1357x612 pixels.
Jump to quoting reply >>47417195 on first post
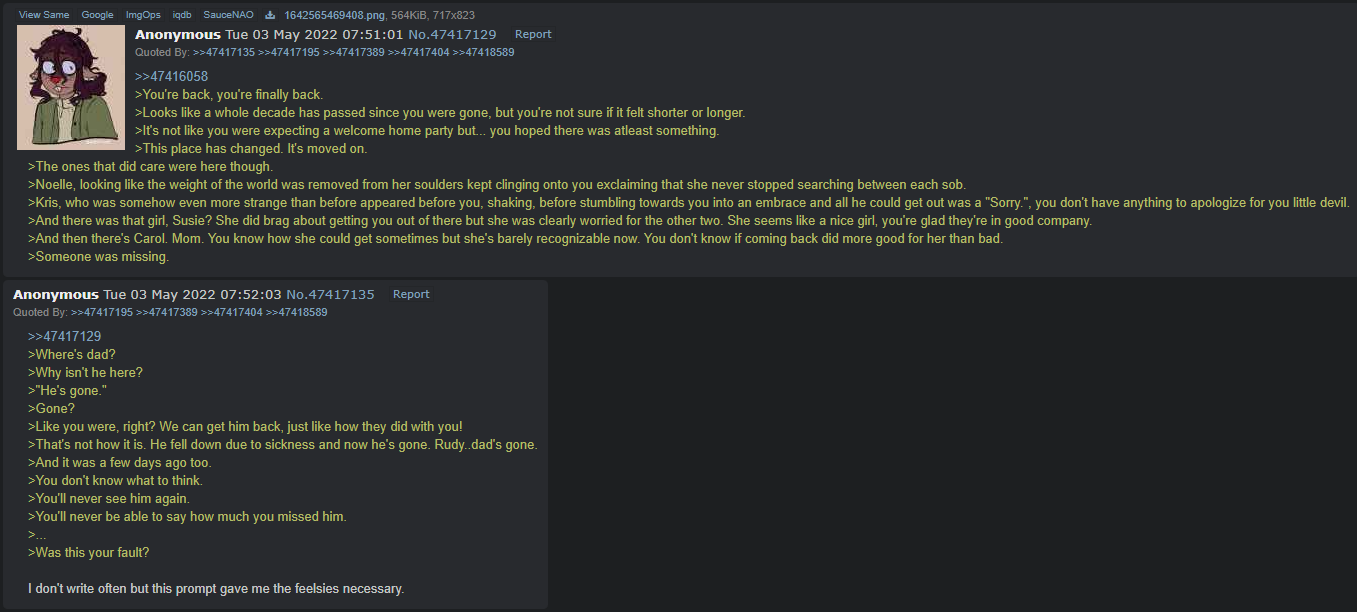(289, 52)
